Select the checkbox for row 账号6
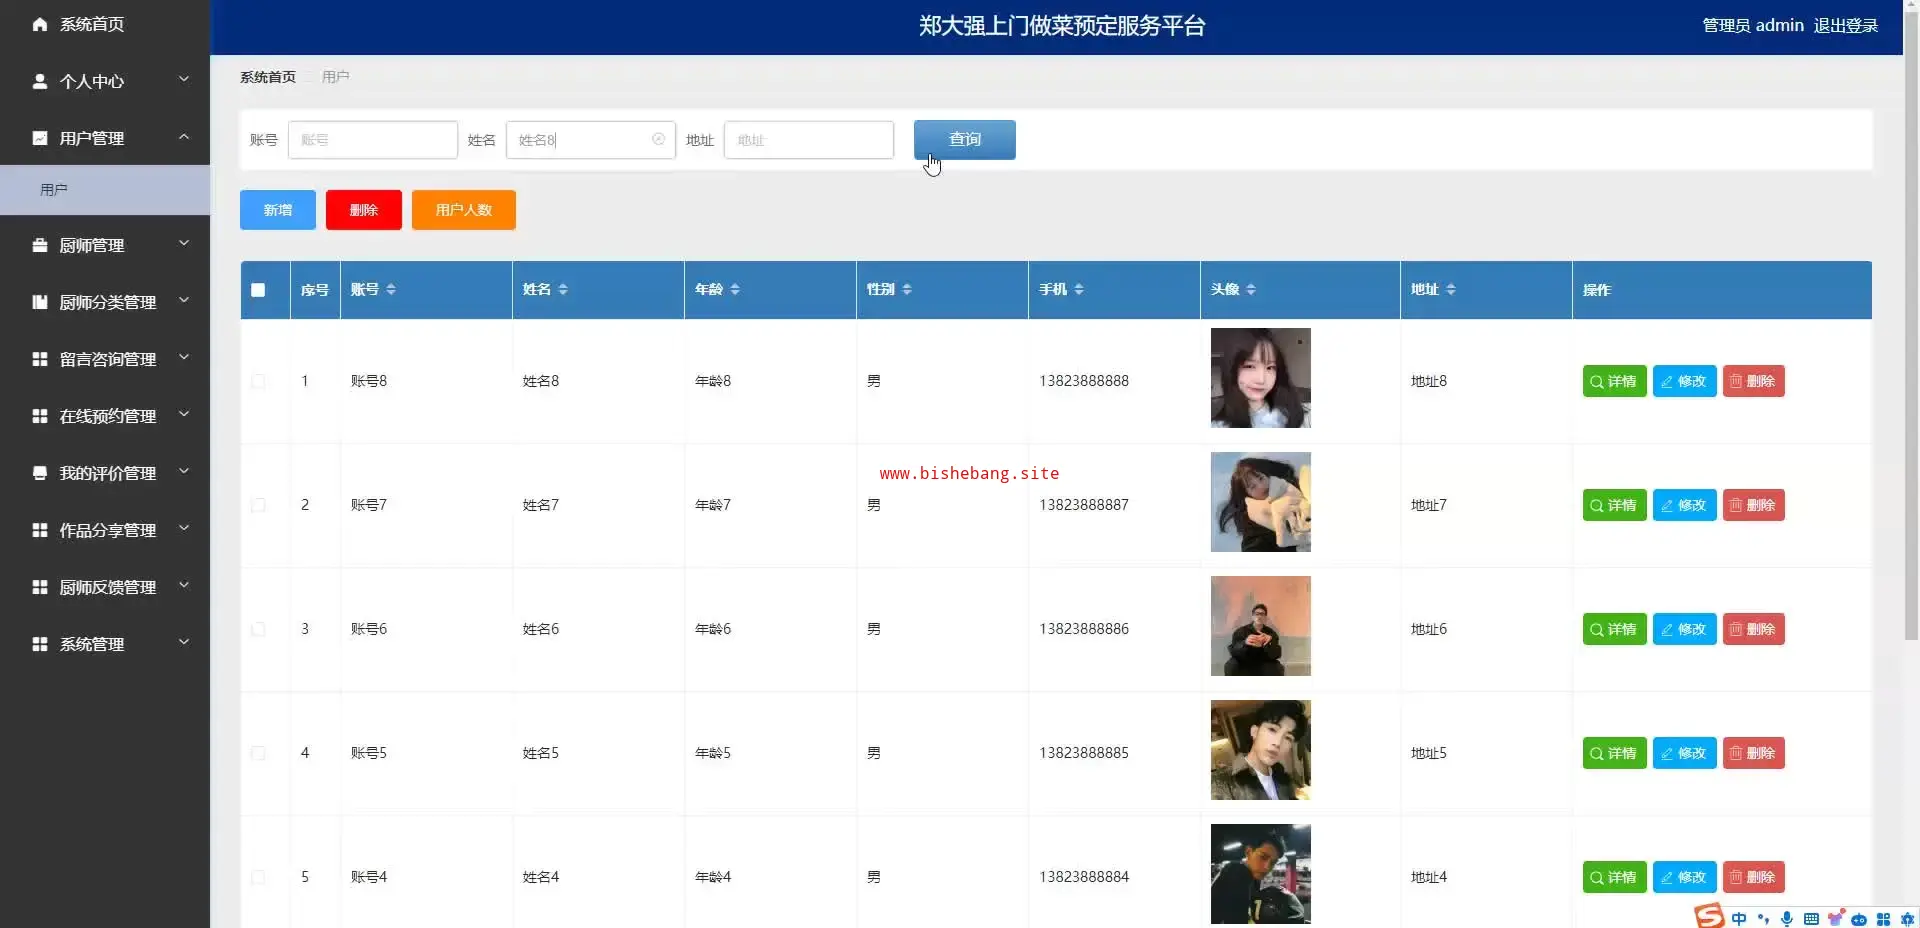The width and height of the screenshot is (1920, 928). coord(258,629)
